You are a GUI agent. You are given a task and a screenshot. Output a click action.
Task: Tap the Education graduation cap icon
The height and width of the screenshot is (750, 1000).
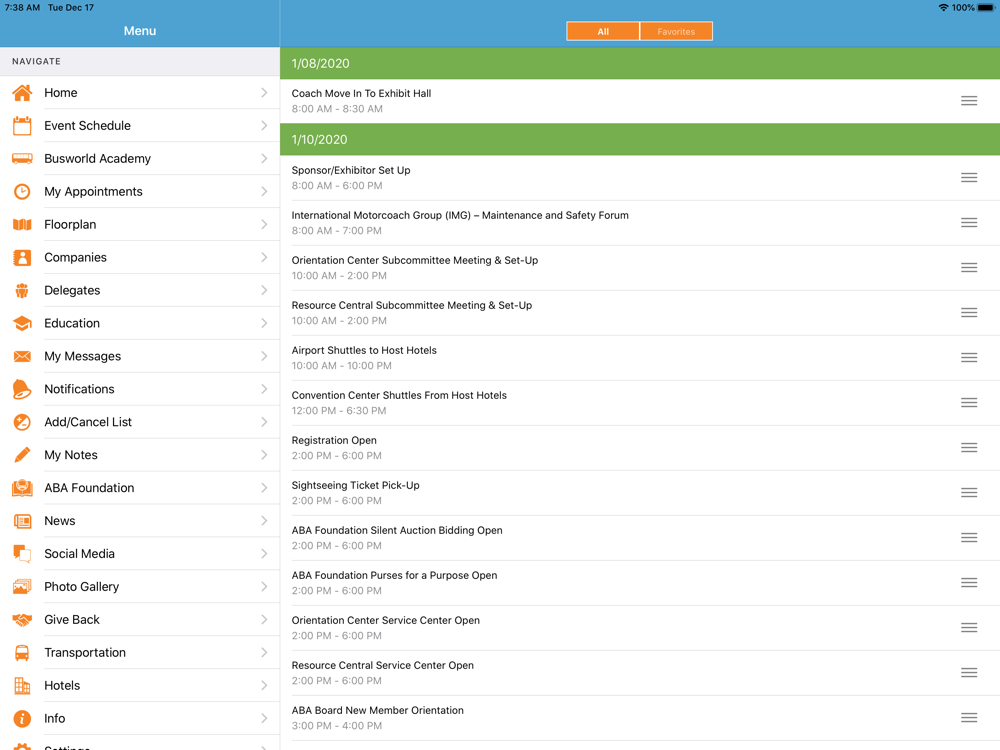22,323
